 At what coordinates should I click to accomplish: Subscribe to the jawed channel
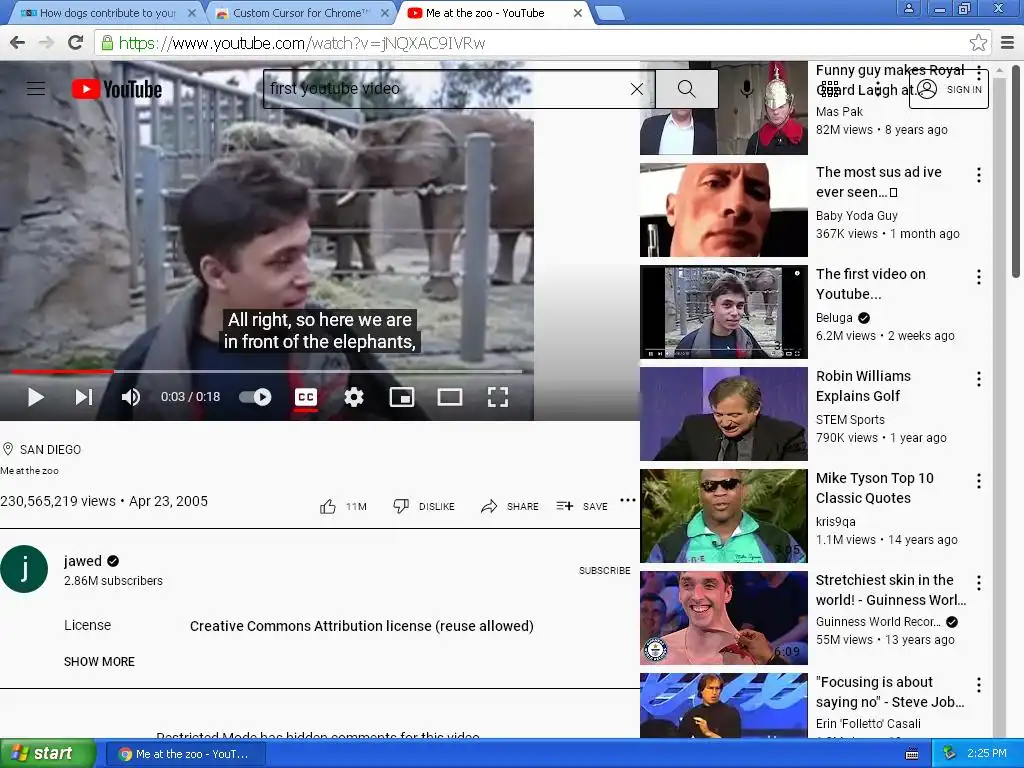(605, 570)
